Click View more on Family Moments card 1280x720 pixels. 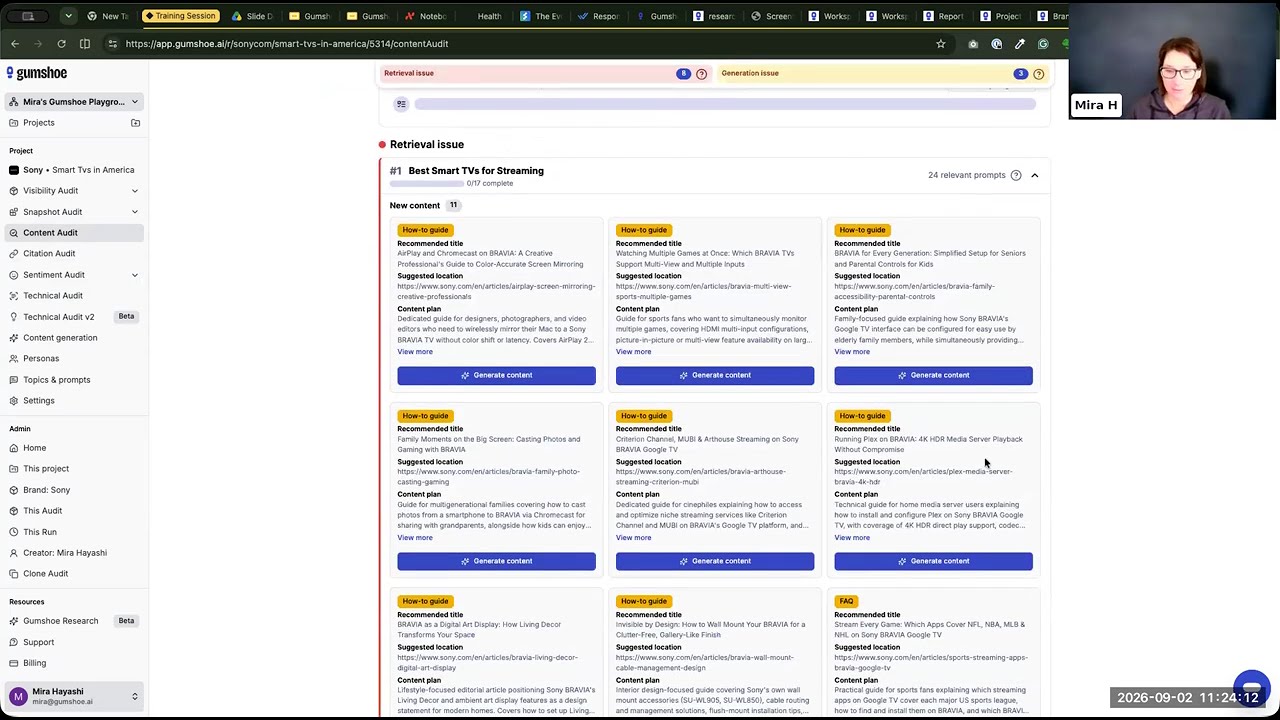coord(415,538)
